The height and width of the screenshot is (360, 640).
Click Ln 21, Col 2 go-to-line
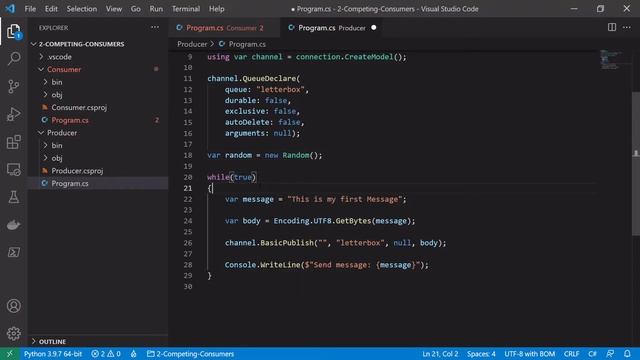click(x=440, y=354)
